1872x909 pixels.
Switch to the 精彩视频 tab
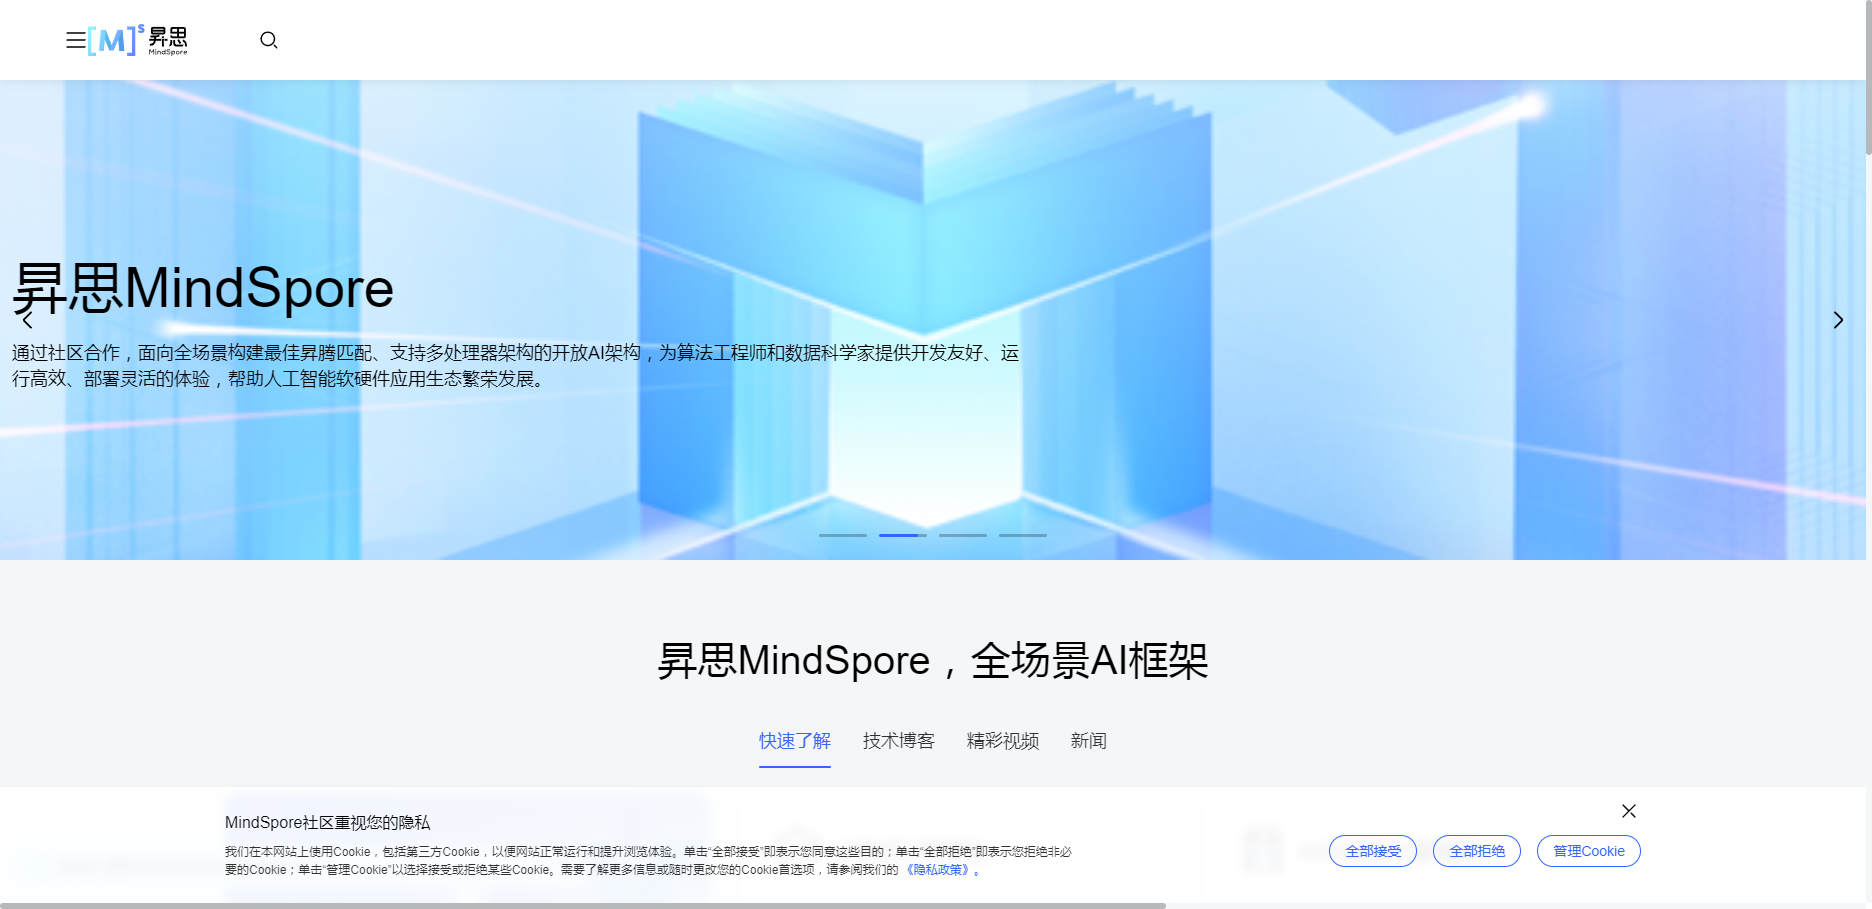tap(1003, 741)
